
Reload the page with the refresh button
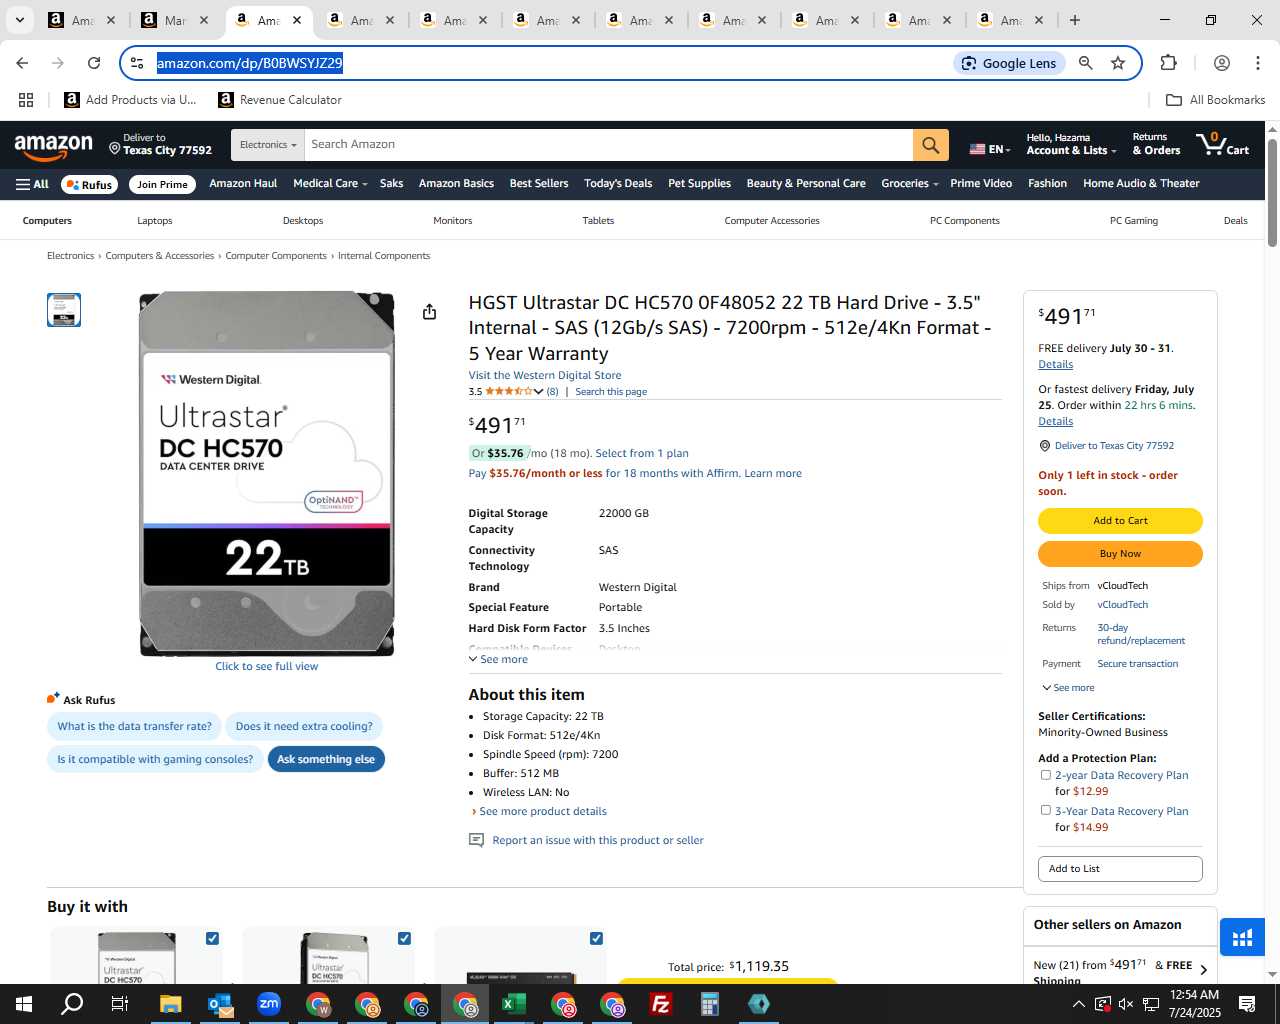[94, 63]
